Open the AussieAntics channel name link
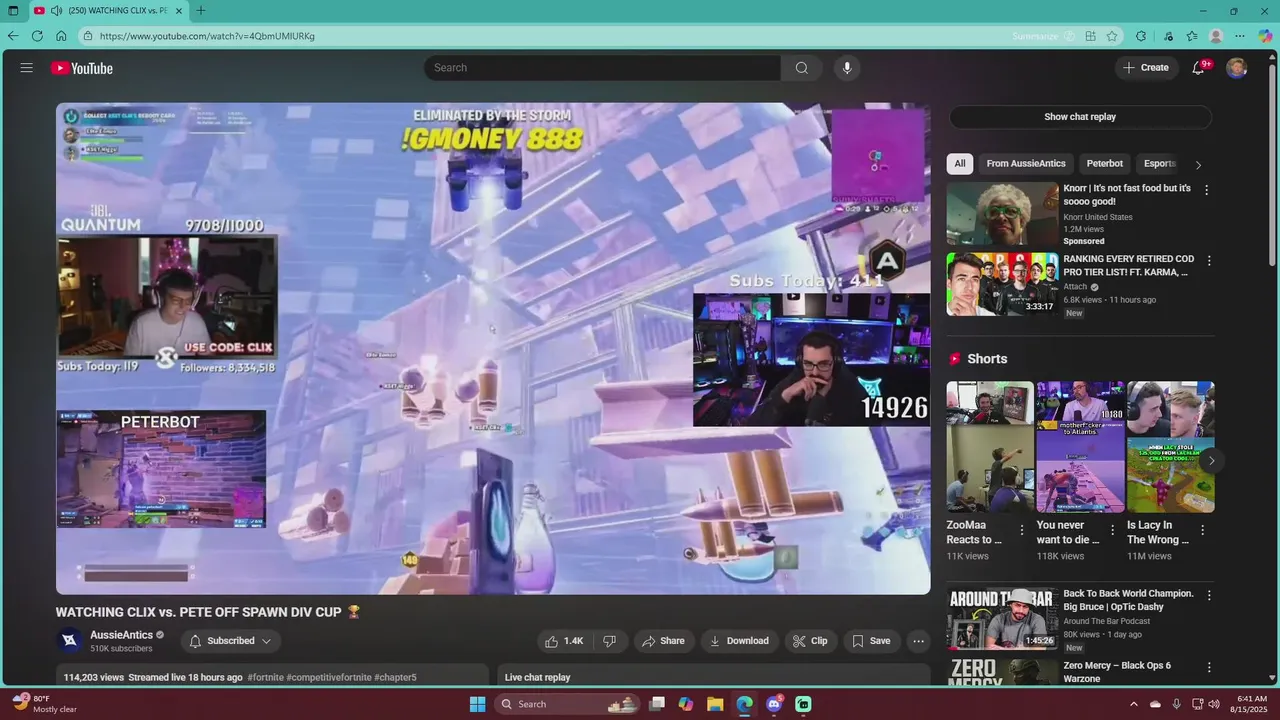1280x720 pixels. click(121, 635)
